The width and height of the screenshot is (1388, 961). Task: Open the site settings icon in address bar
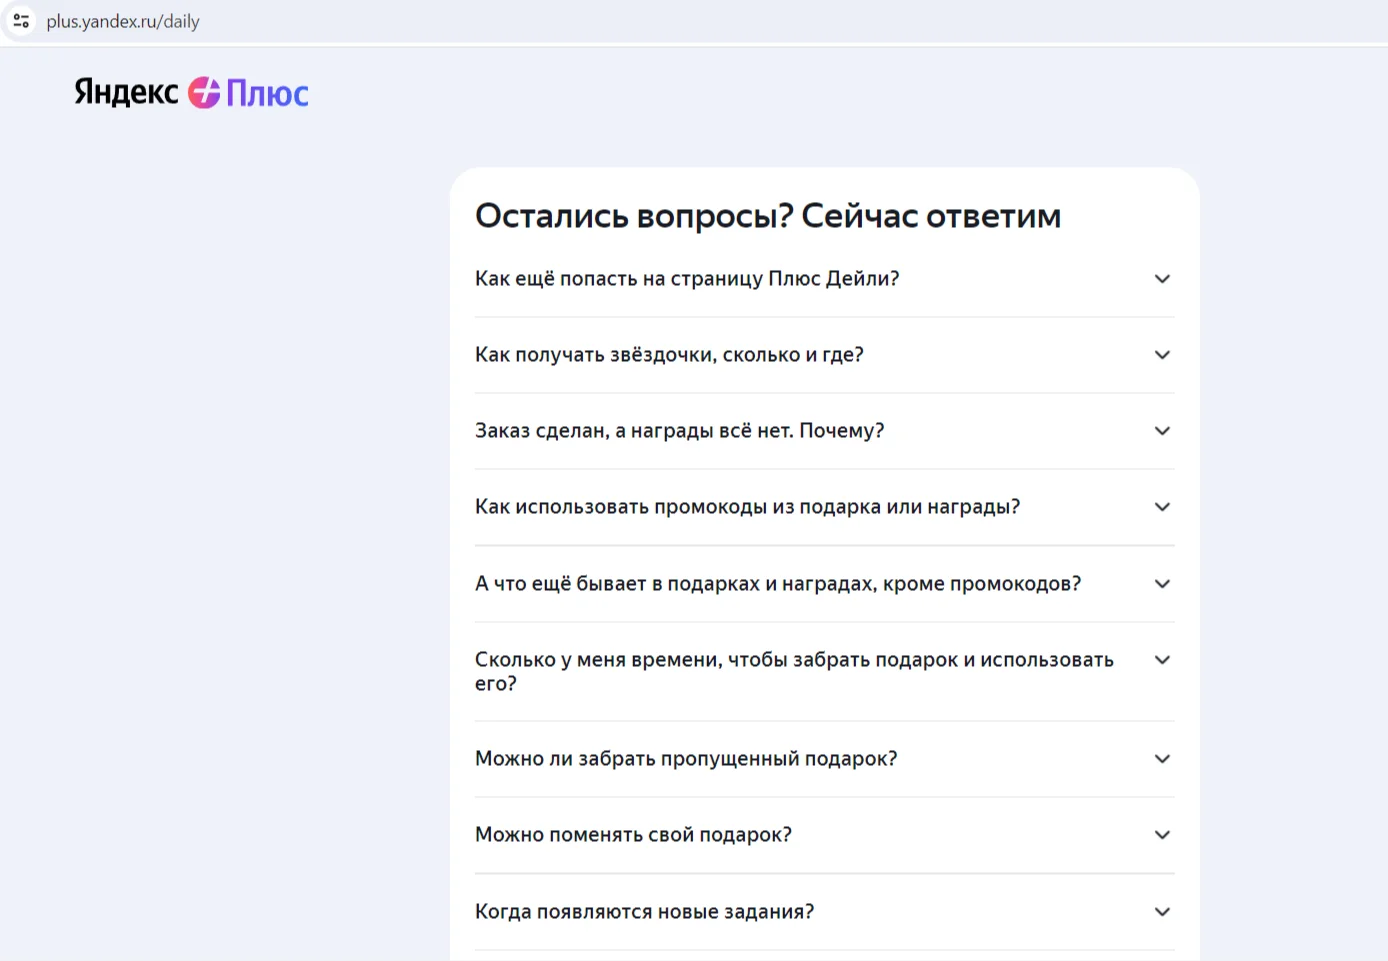[x=21, y=21]
